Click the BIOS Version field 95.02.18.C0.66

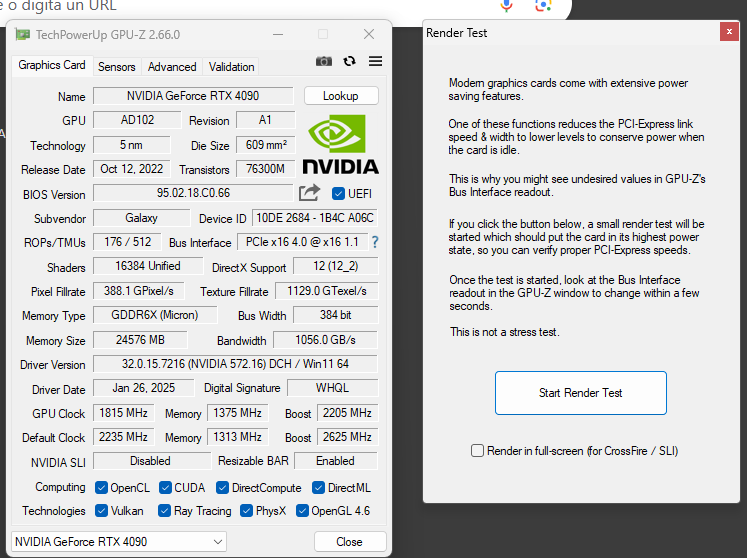[193, 193]
